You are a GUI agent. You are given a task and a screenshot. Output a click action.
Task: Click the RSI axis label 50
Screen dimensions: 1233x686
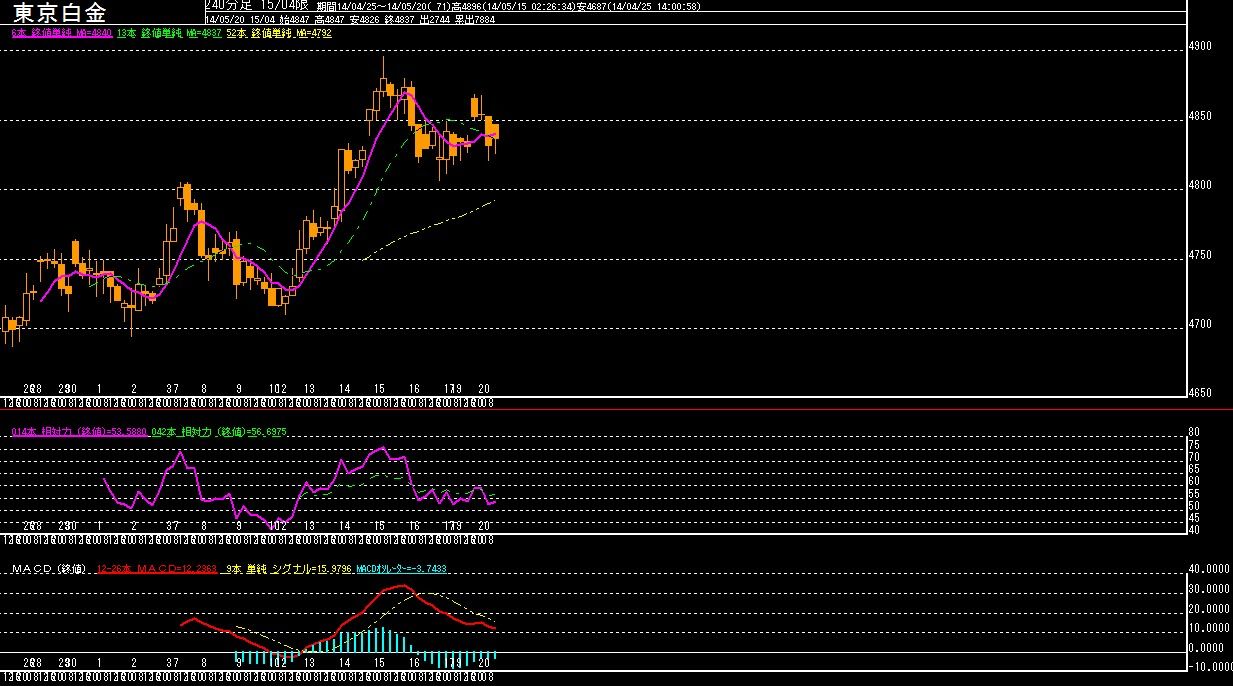[1193, 506]
